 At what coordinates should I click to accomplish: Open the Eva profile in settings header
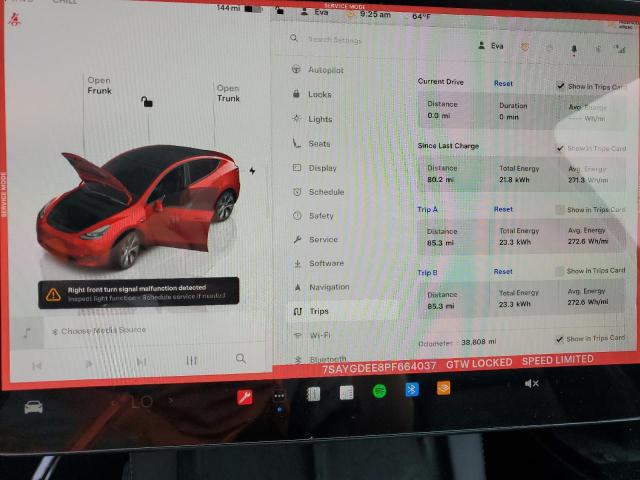[x=491, y=46]
